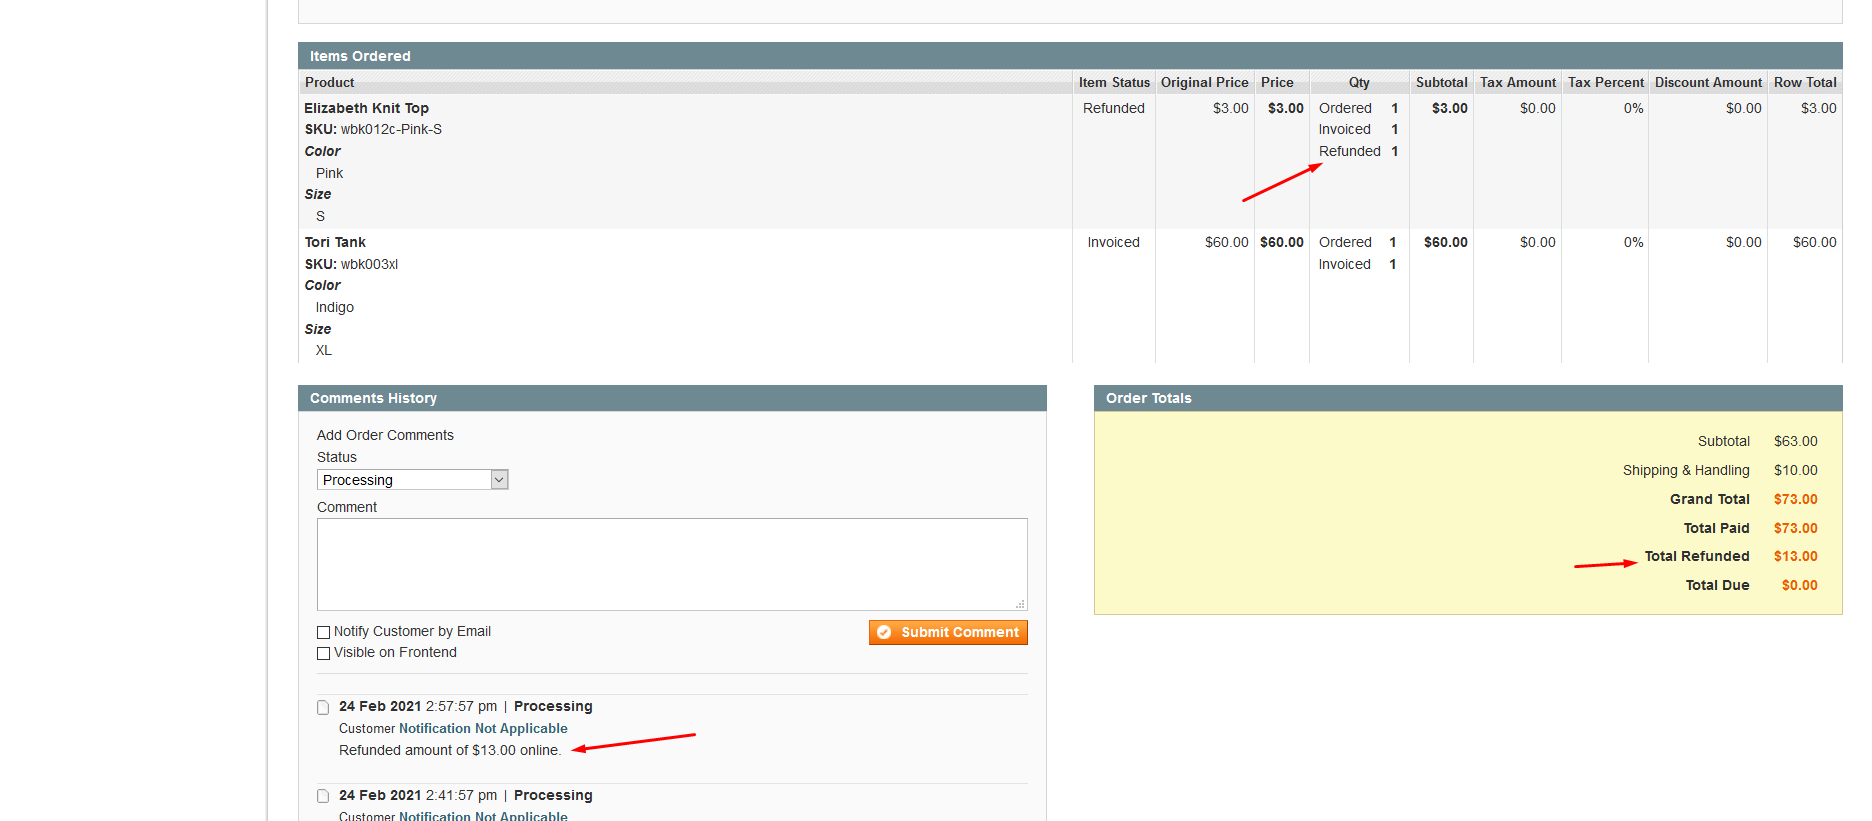Viewport: 1872px width, 821px height.
Task: Click inside the Comment text area
Action: pos(670,563)
